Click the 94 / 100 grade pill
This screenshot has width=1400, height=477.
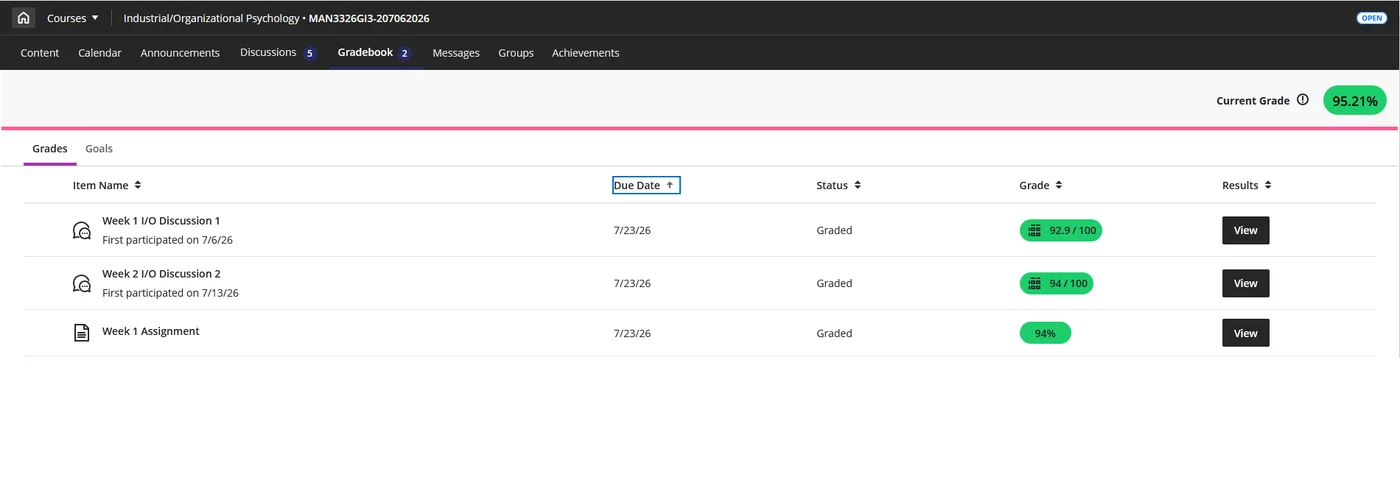pyautogui.click(x=1056, y=283)
